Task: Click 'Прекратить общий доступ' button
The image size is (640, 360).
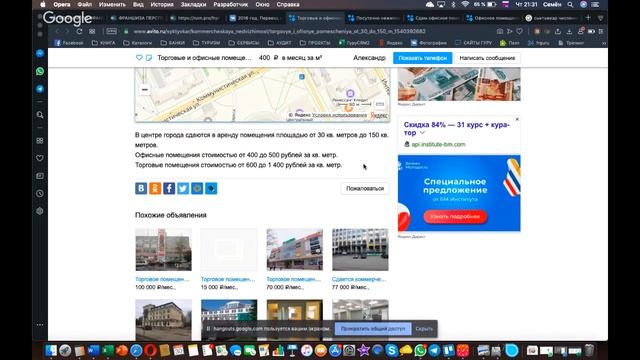Action: [x=373, y=329]
